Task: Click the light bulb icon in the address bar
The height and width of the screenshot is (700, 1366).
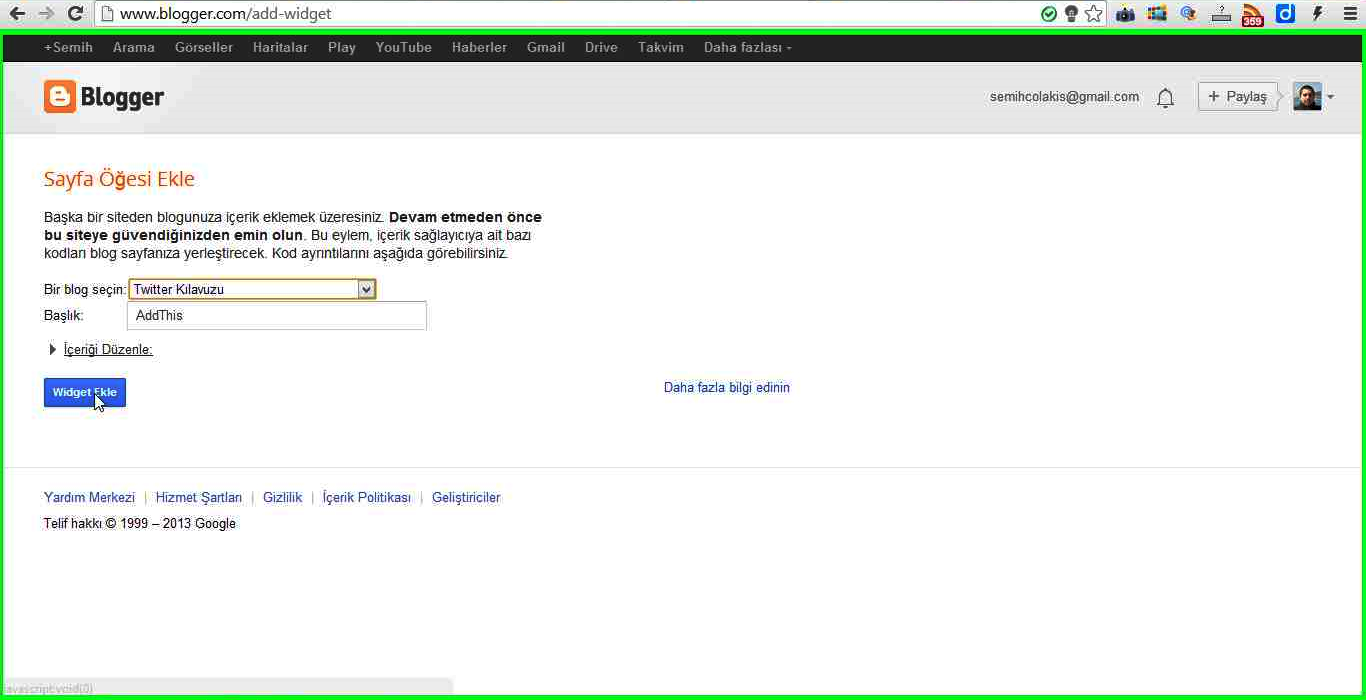Action: pyautogui.click(x=1071, y=14)
